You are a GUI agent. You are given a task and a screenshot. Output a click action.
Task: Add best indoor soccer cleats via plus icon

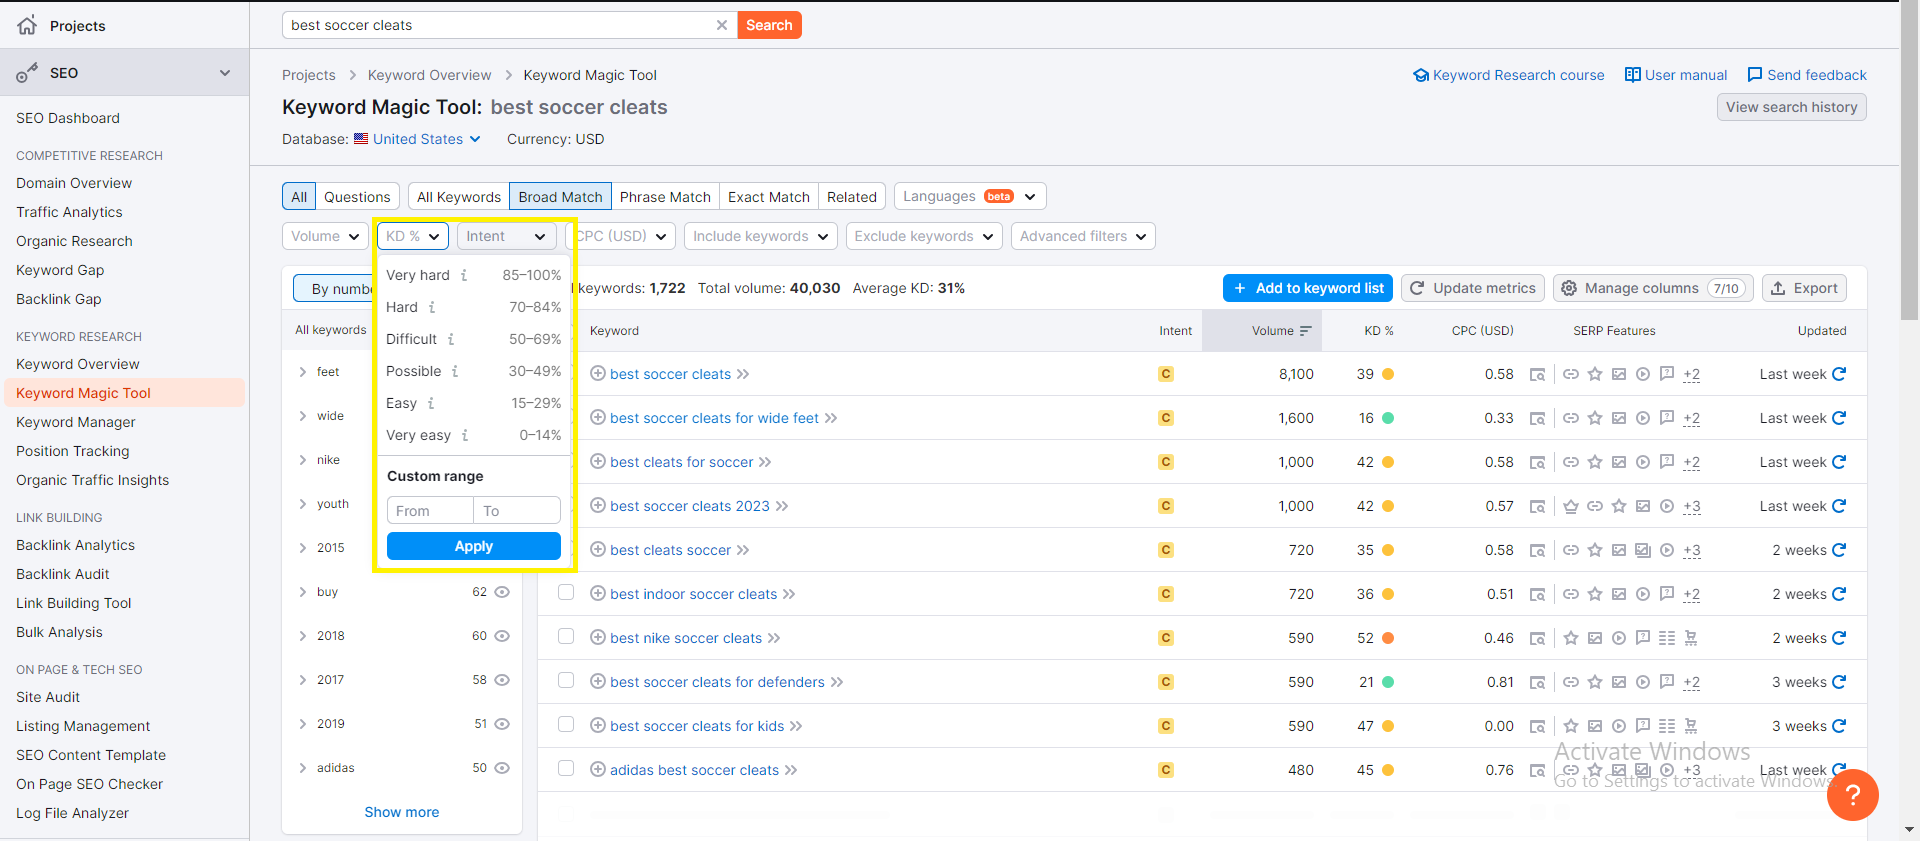[598, 594]
